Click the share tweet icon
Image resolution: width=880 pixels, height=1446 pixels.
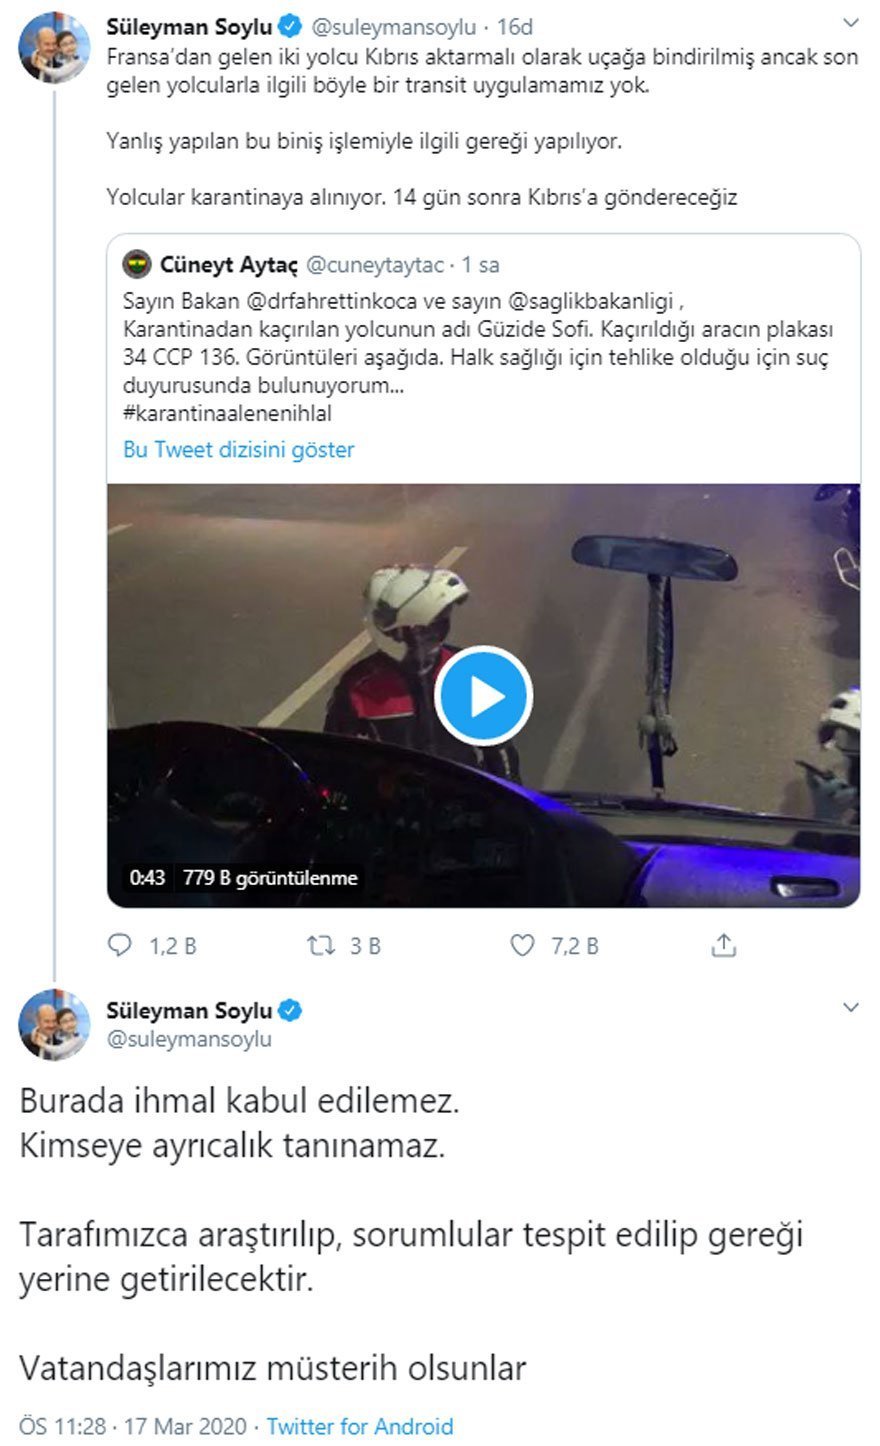(724, 945)
